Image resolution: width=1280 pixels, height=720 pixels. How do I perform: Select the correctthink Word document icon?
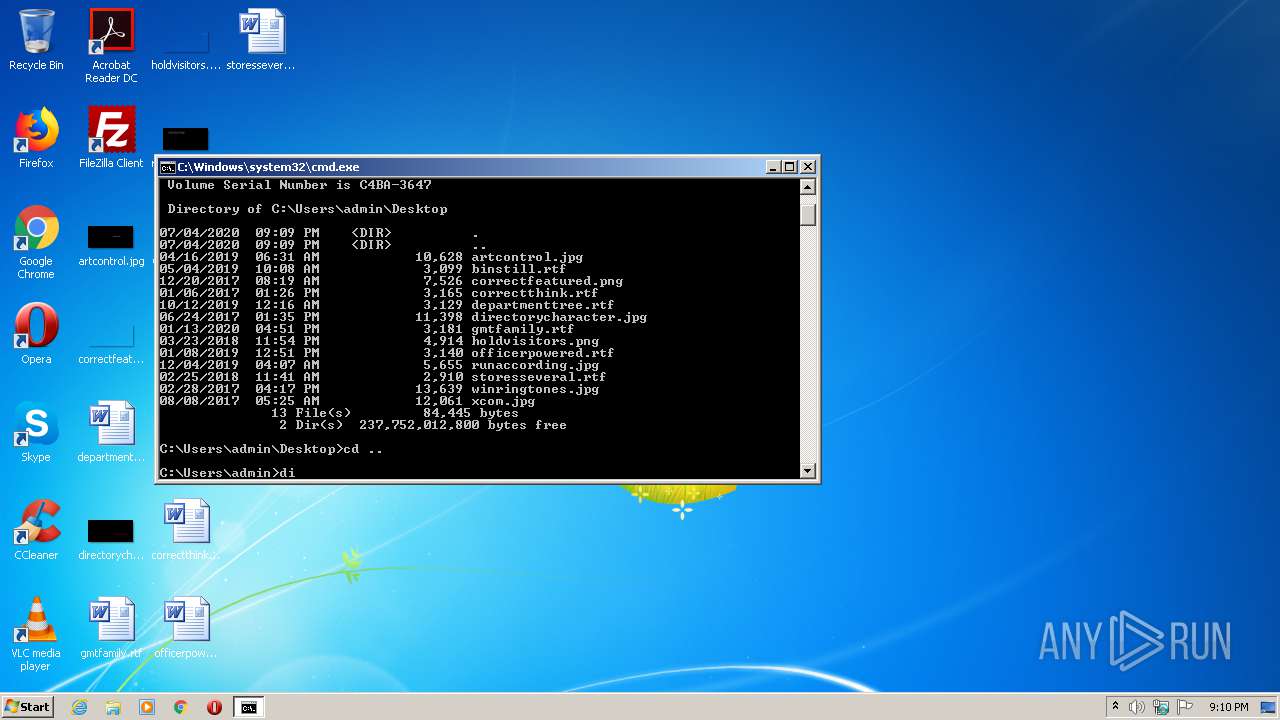pos(186,530)
